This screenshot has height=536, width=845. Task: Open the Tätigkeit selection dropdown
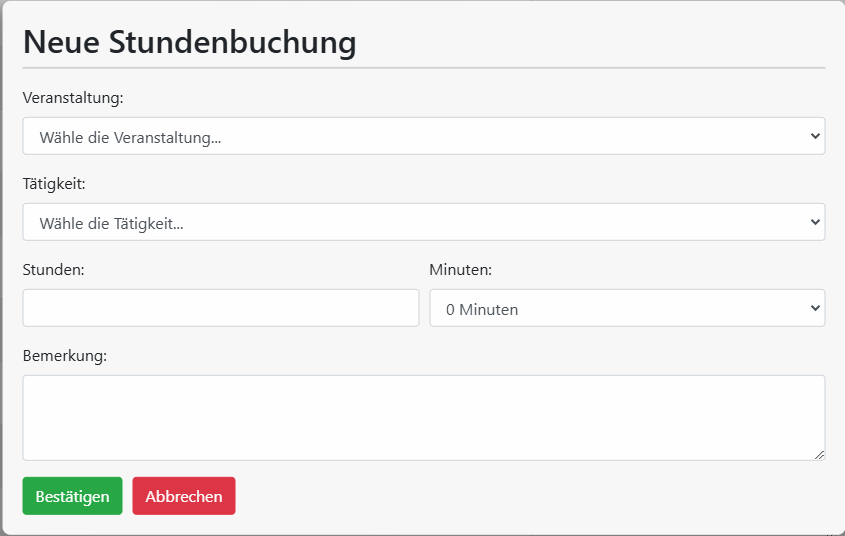click(424, 222)
